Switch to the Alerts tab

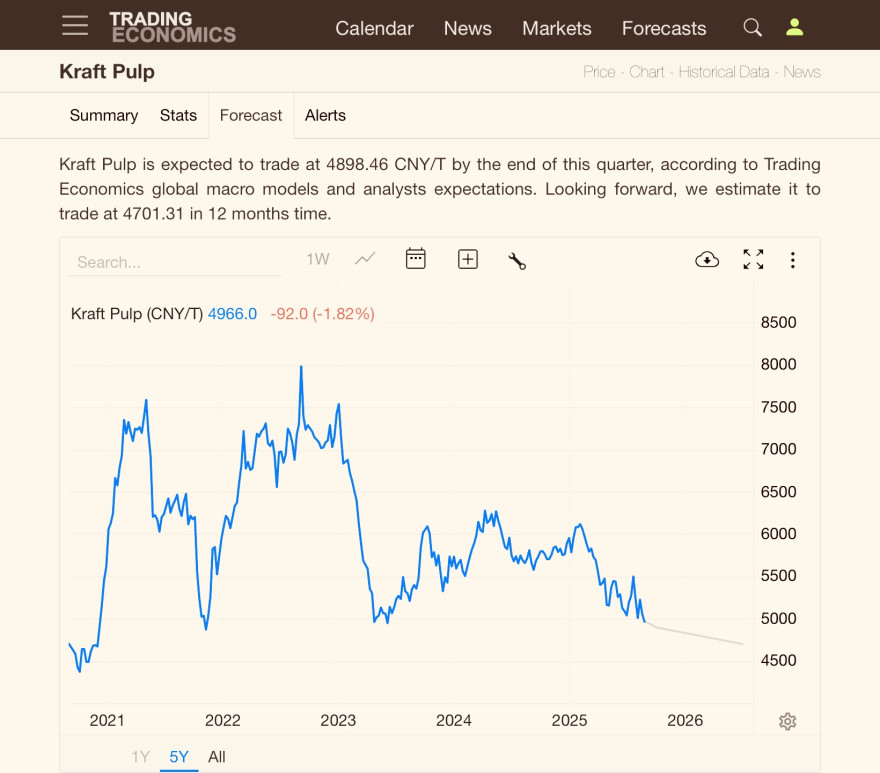coord(325,115)
